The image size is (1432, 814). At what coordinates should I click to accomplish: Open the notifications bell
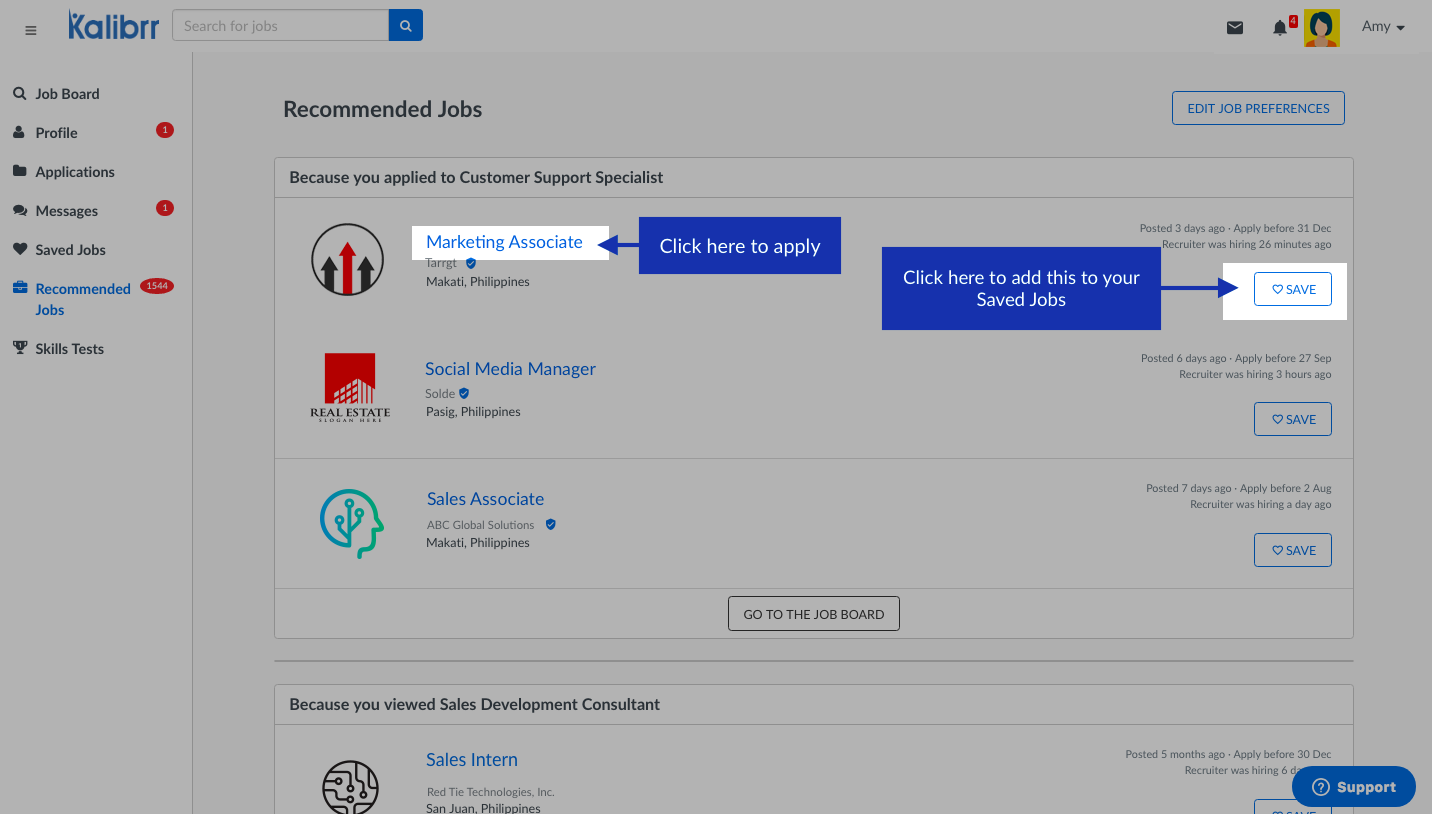1280,28
